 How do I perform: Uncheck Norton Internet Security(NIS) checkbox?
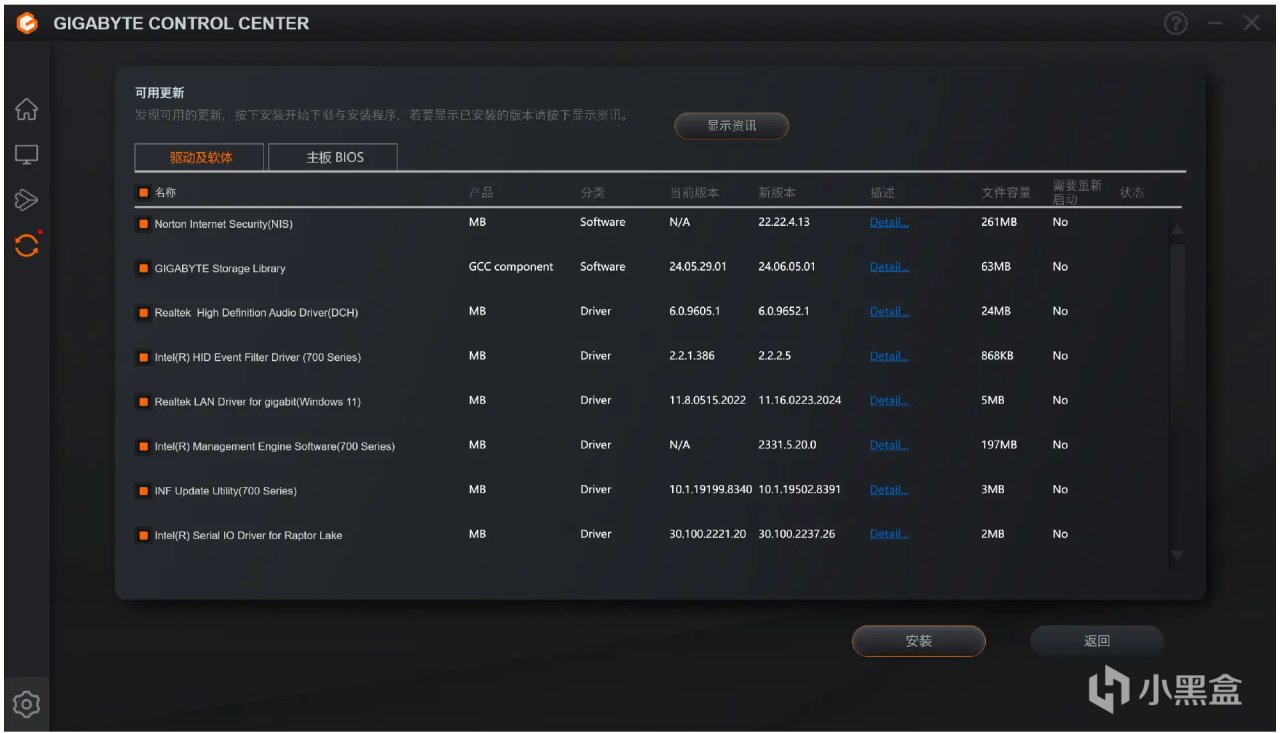[x=144, y=224]
